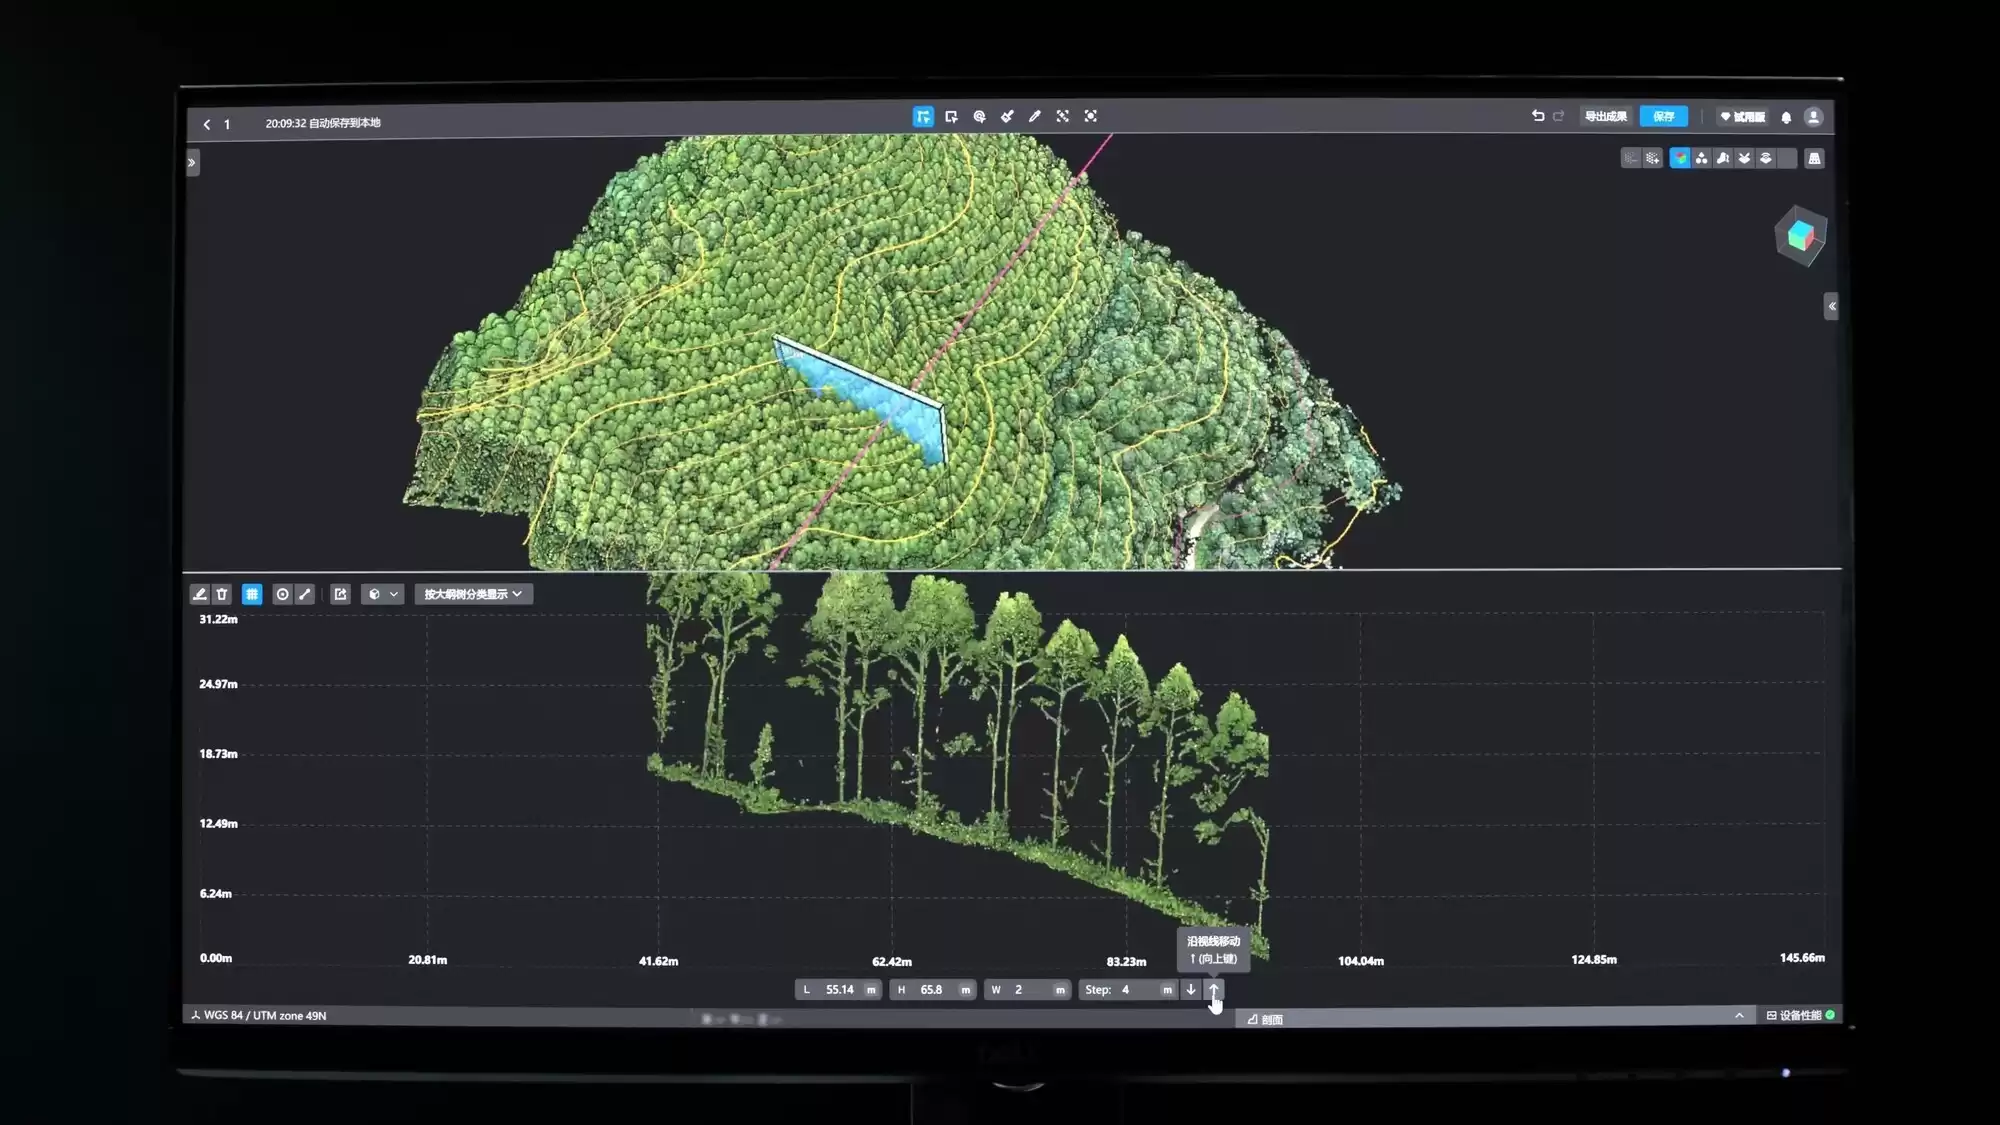
Task: Toggle the blue grid display button
Action: click(x=252, y=594)
